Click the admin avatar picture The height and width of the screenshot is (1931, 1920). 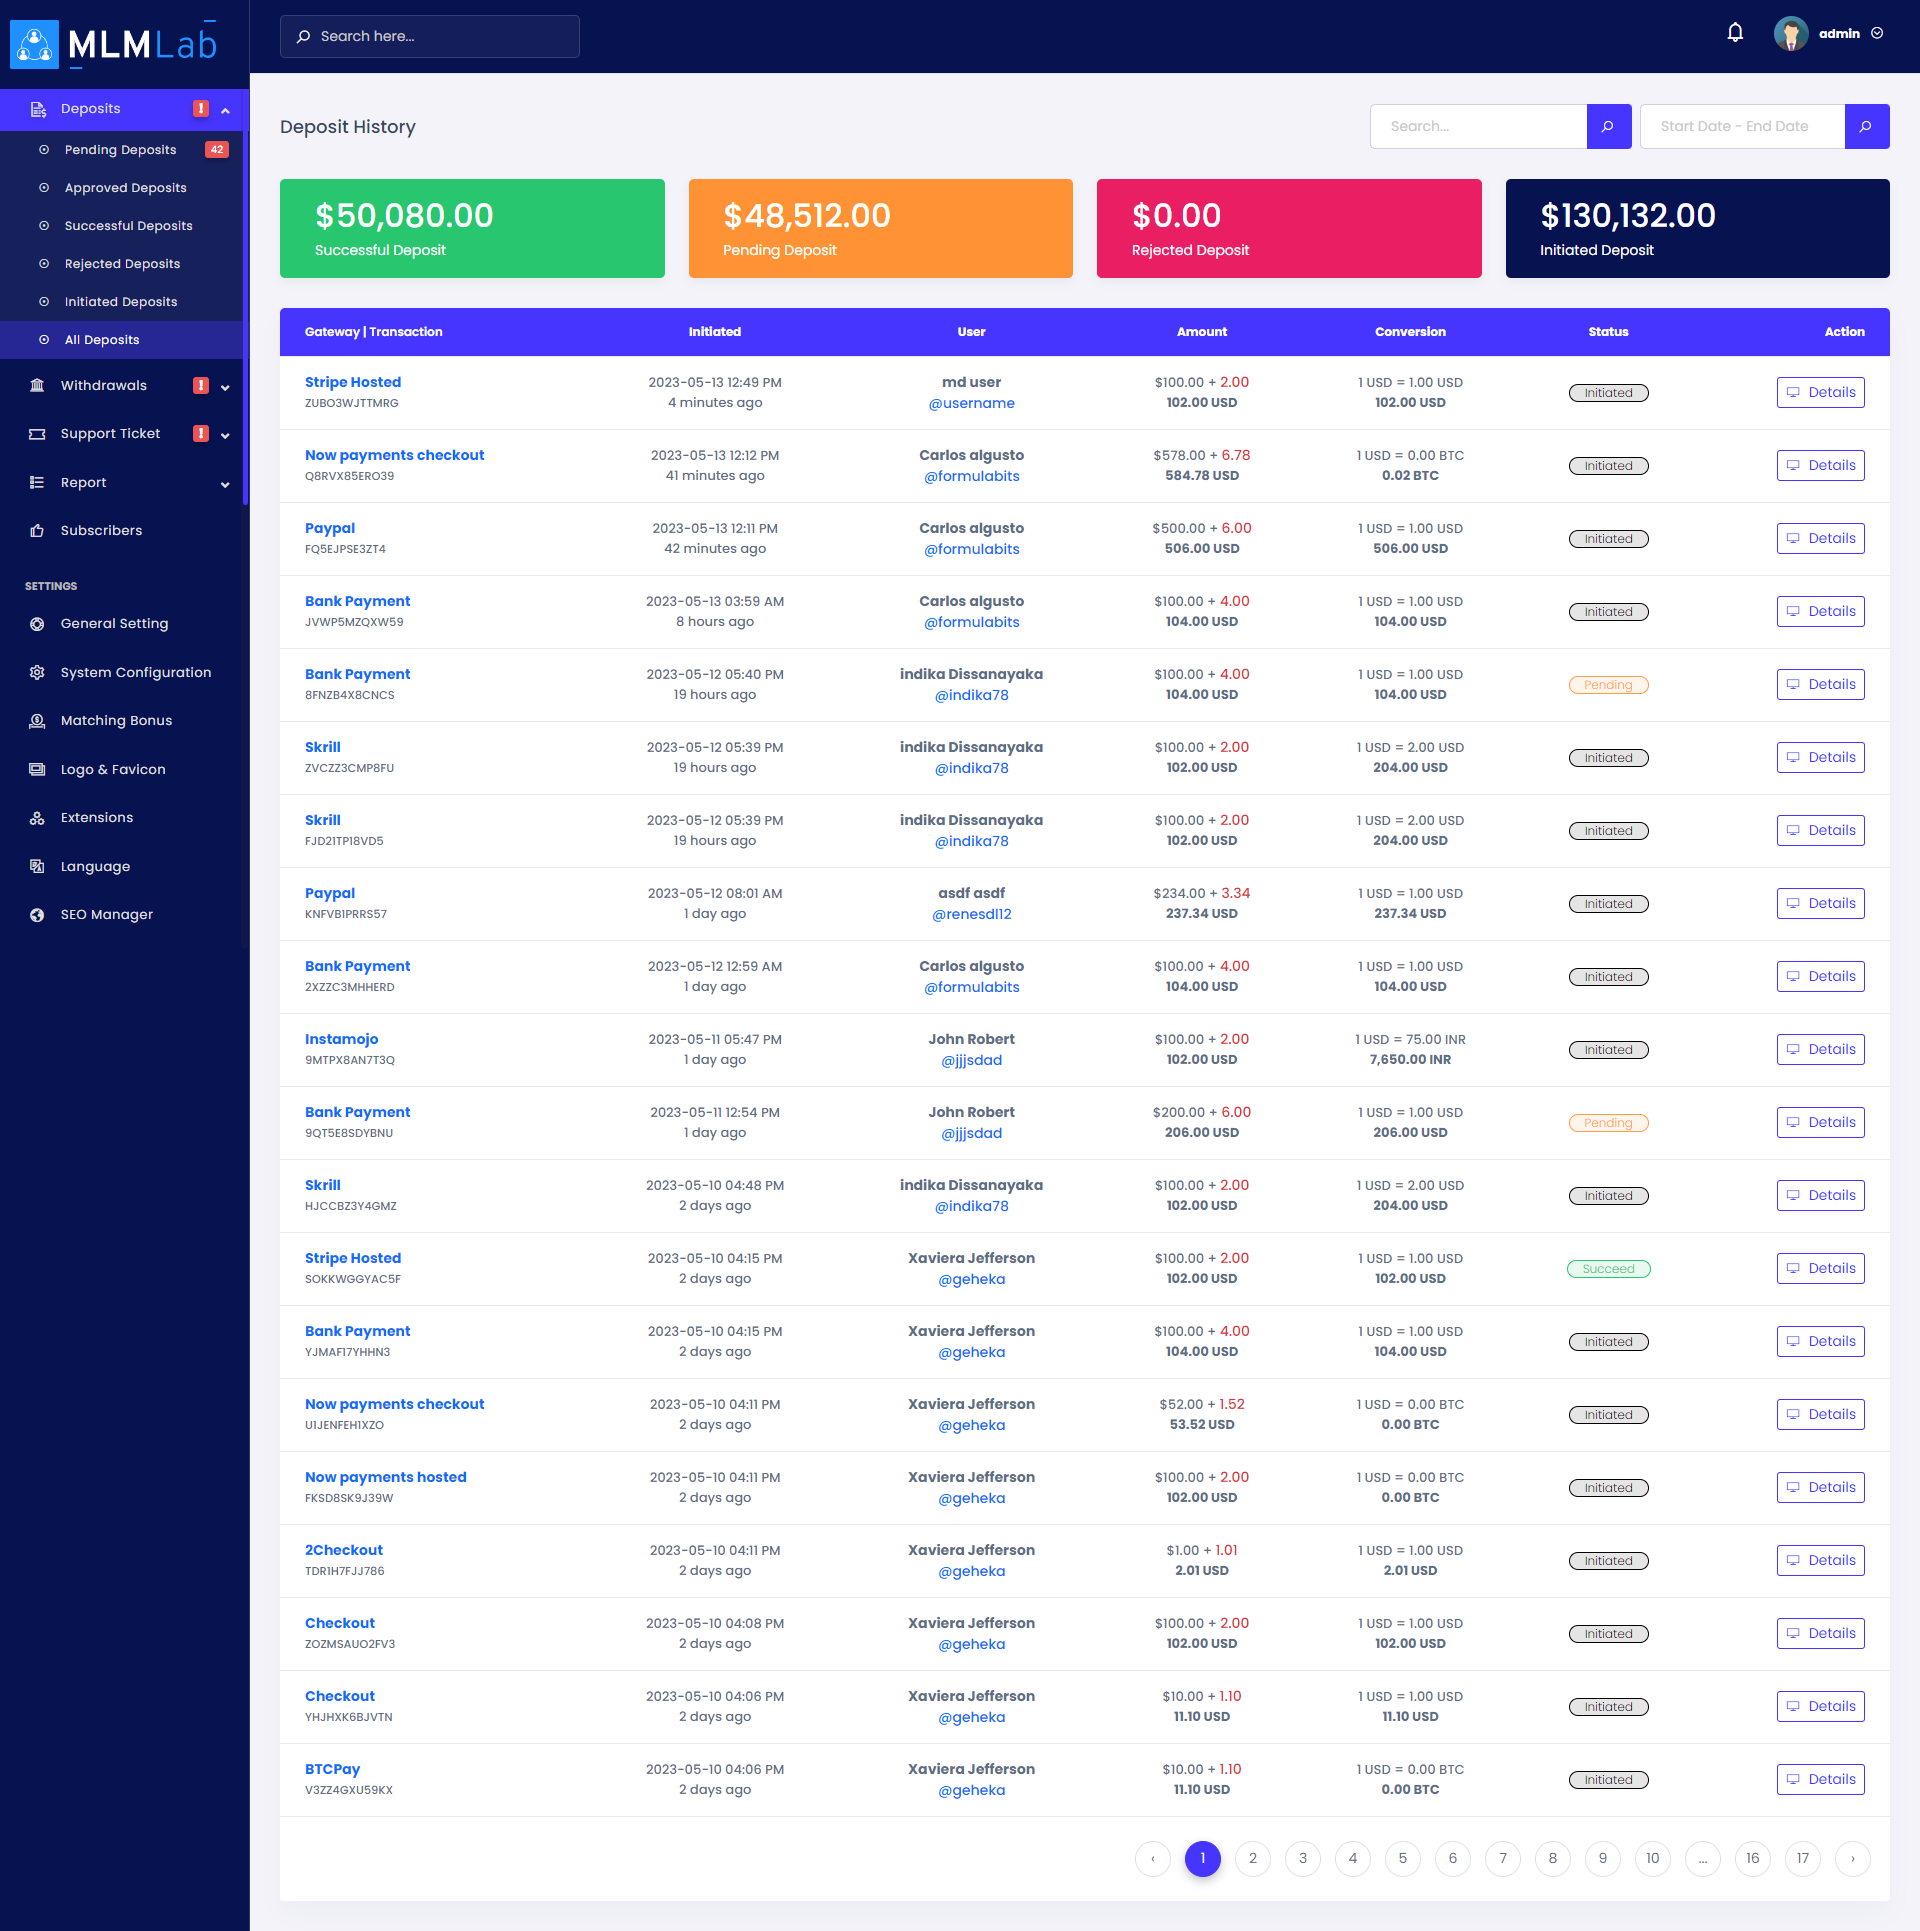1790,33
